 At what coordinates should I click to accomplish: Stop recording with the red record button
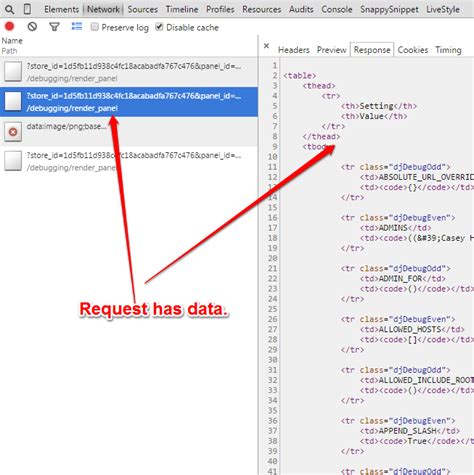(x=10, y=26)
